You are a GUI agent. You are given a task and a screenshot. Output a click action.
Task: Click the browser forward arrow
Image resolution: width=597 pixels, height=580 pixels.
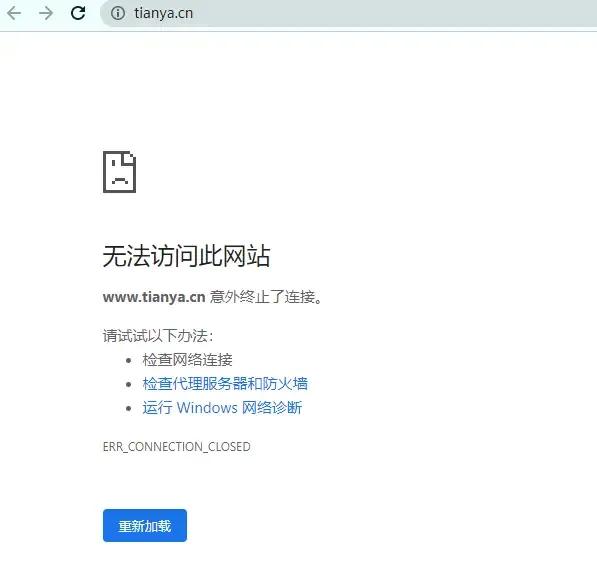click(46, 13)
